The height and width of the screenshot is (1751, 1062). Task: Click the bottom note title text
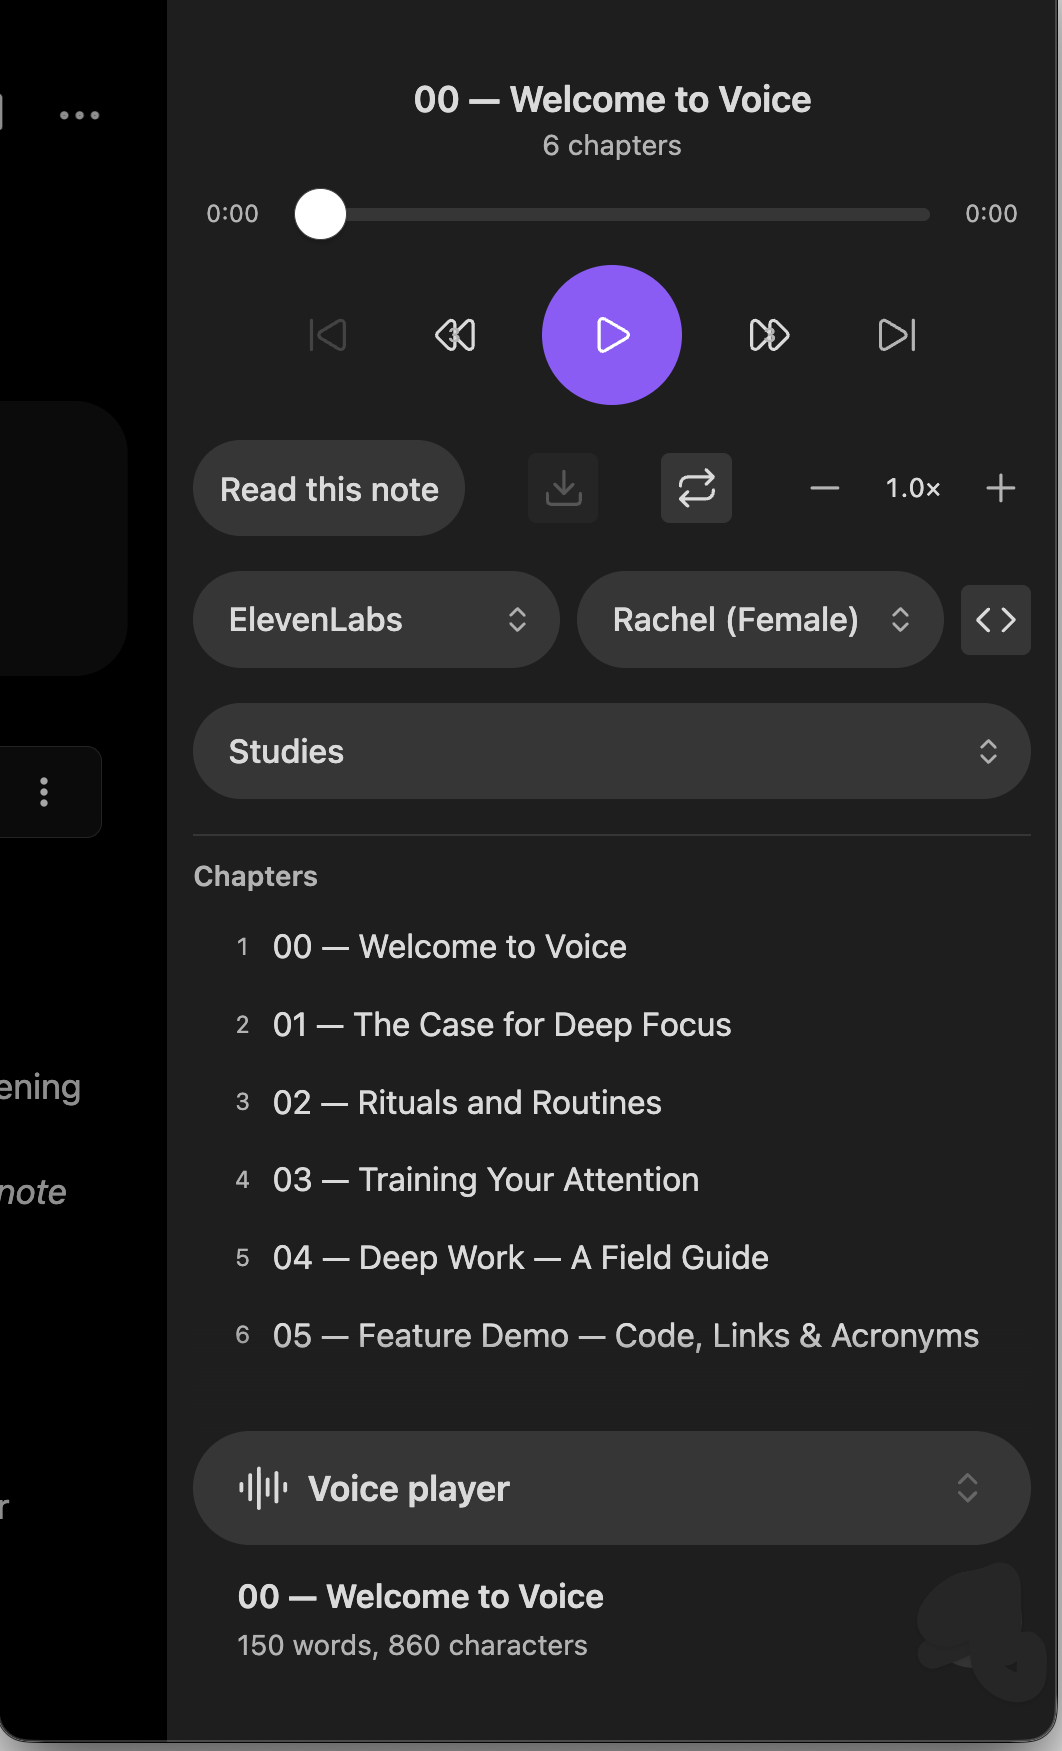coord(420,1597)
